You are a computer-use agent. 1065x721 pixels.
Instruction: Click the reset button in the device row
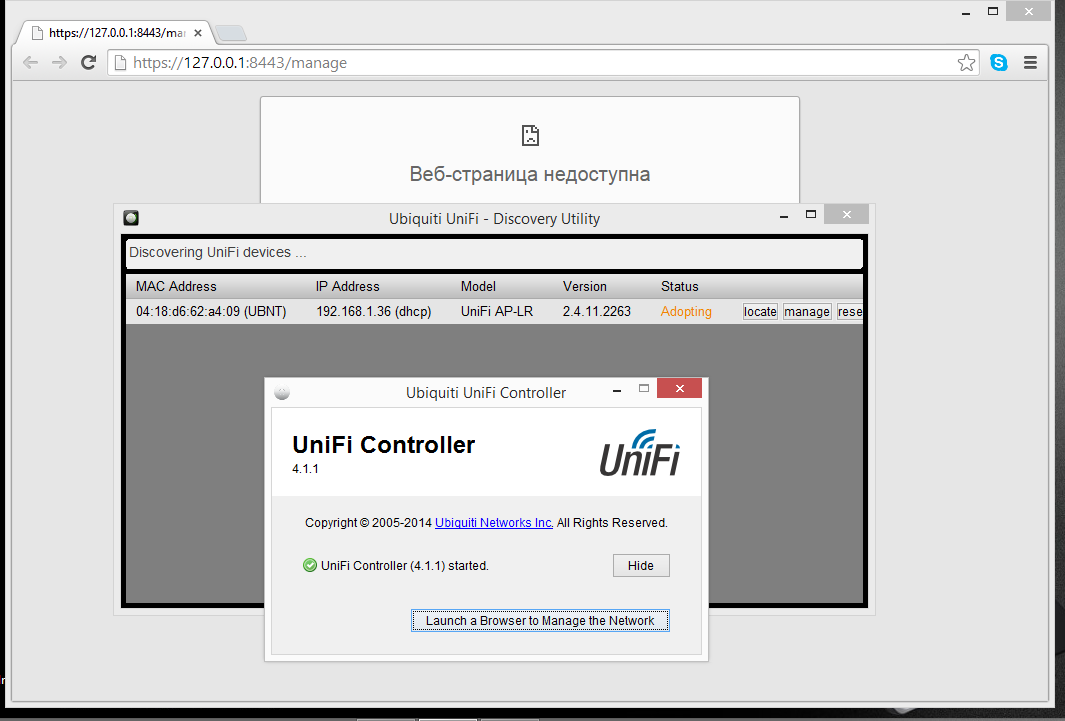(850, 312)
